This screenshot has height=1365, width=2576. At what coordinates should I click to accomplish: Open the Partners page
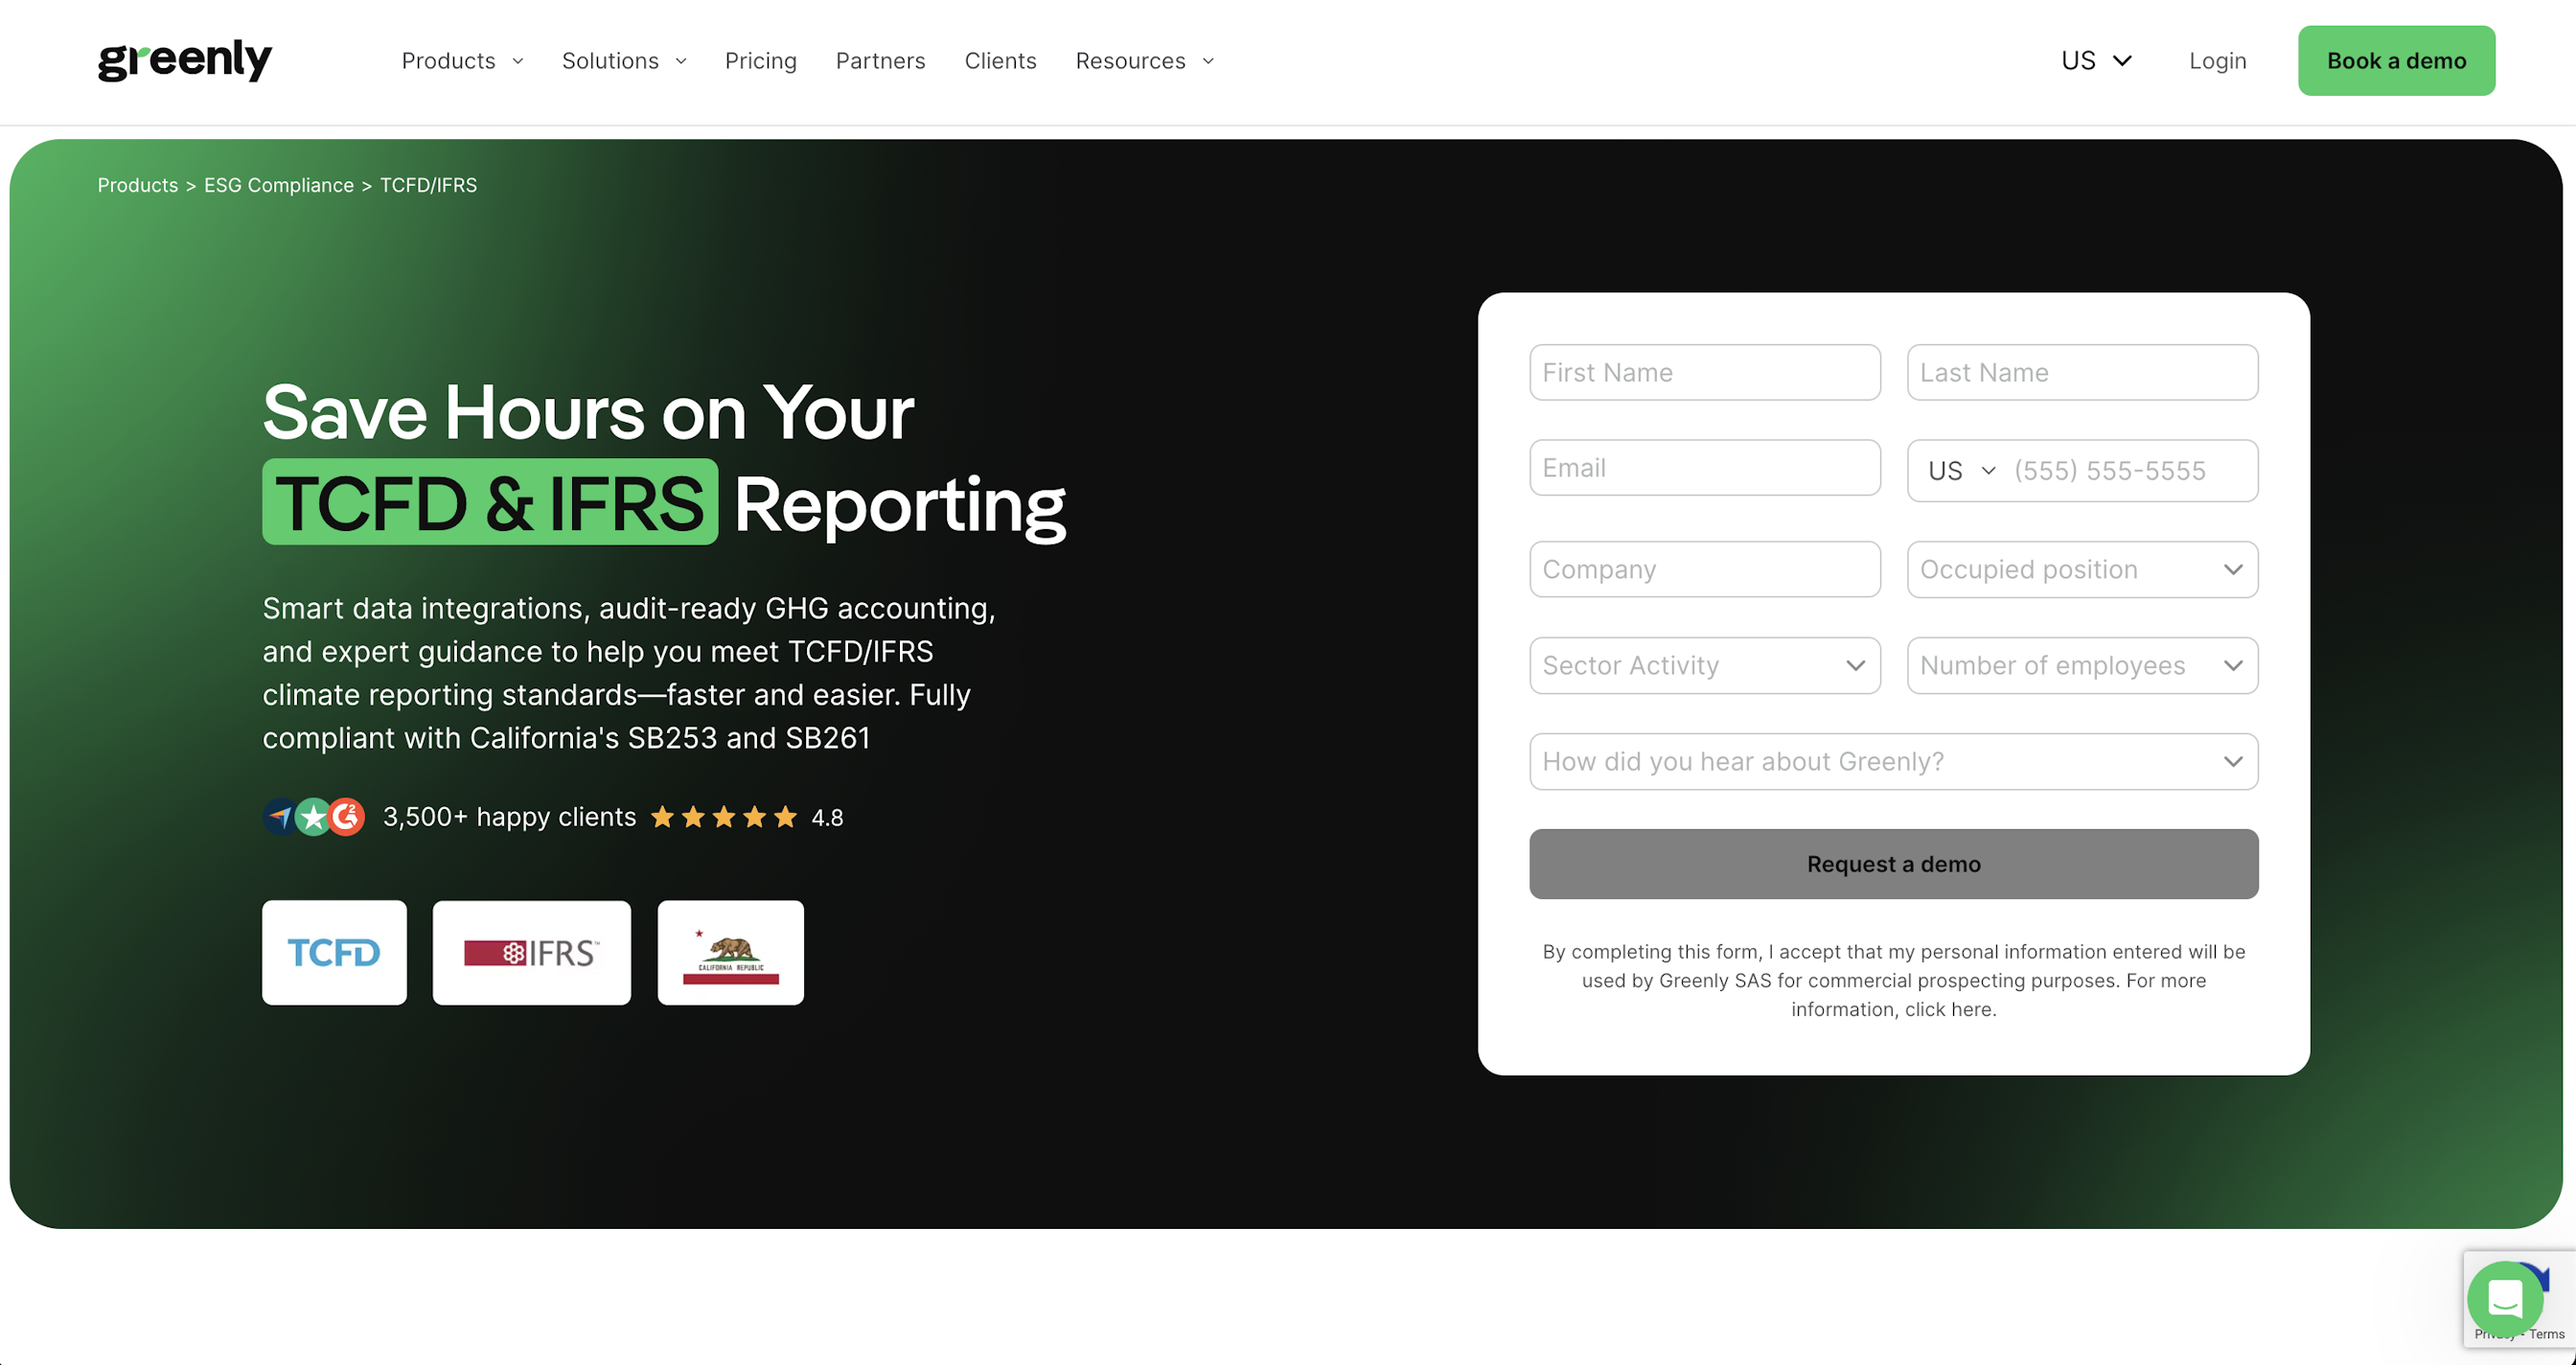(880, 61)
